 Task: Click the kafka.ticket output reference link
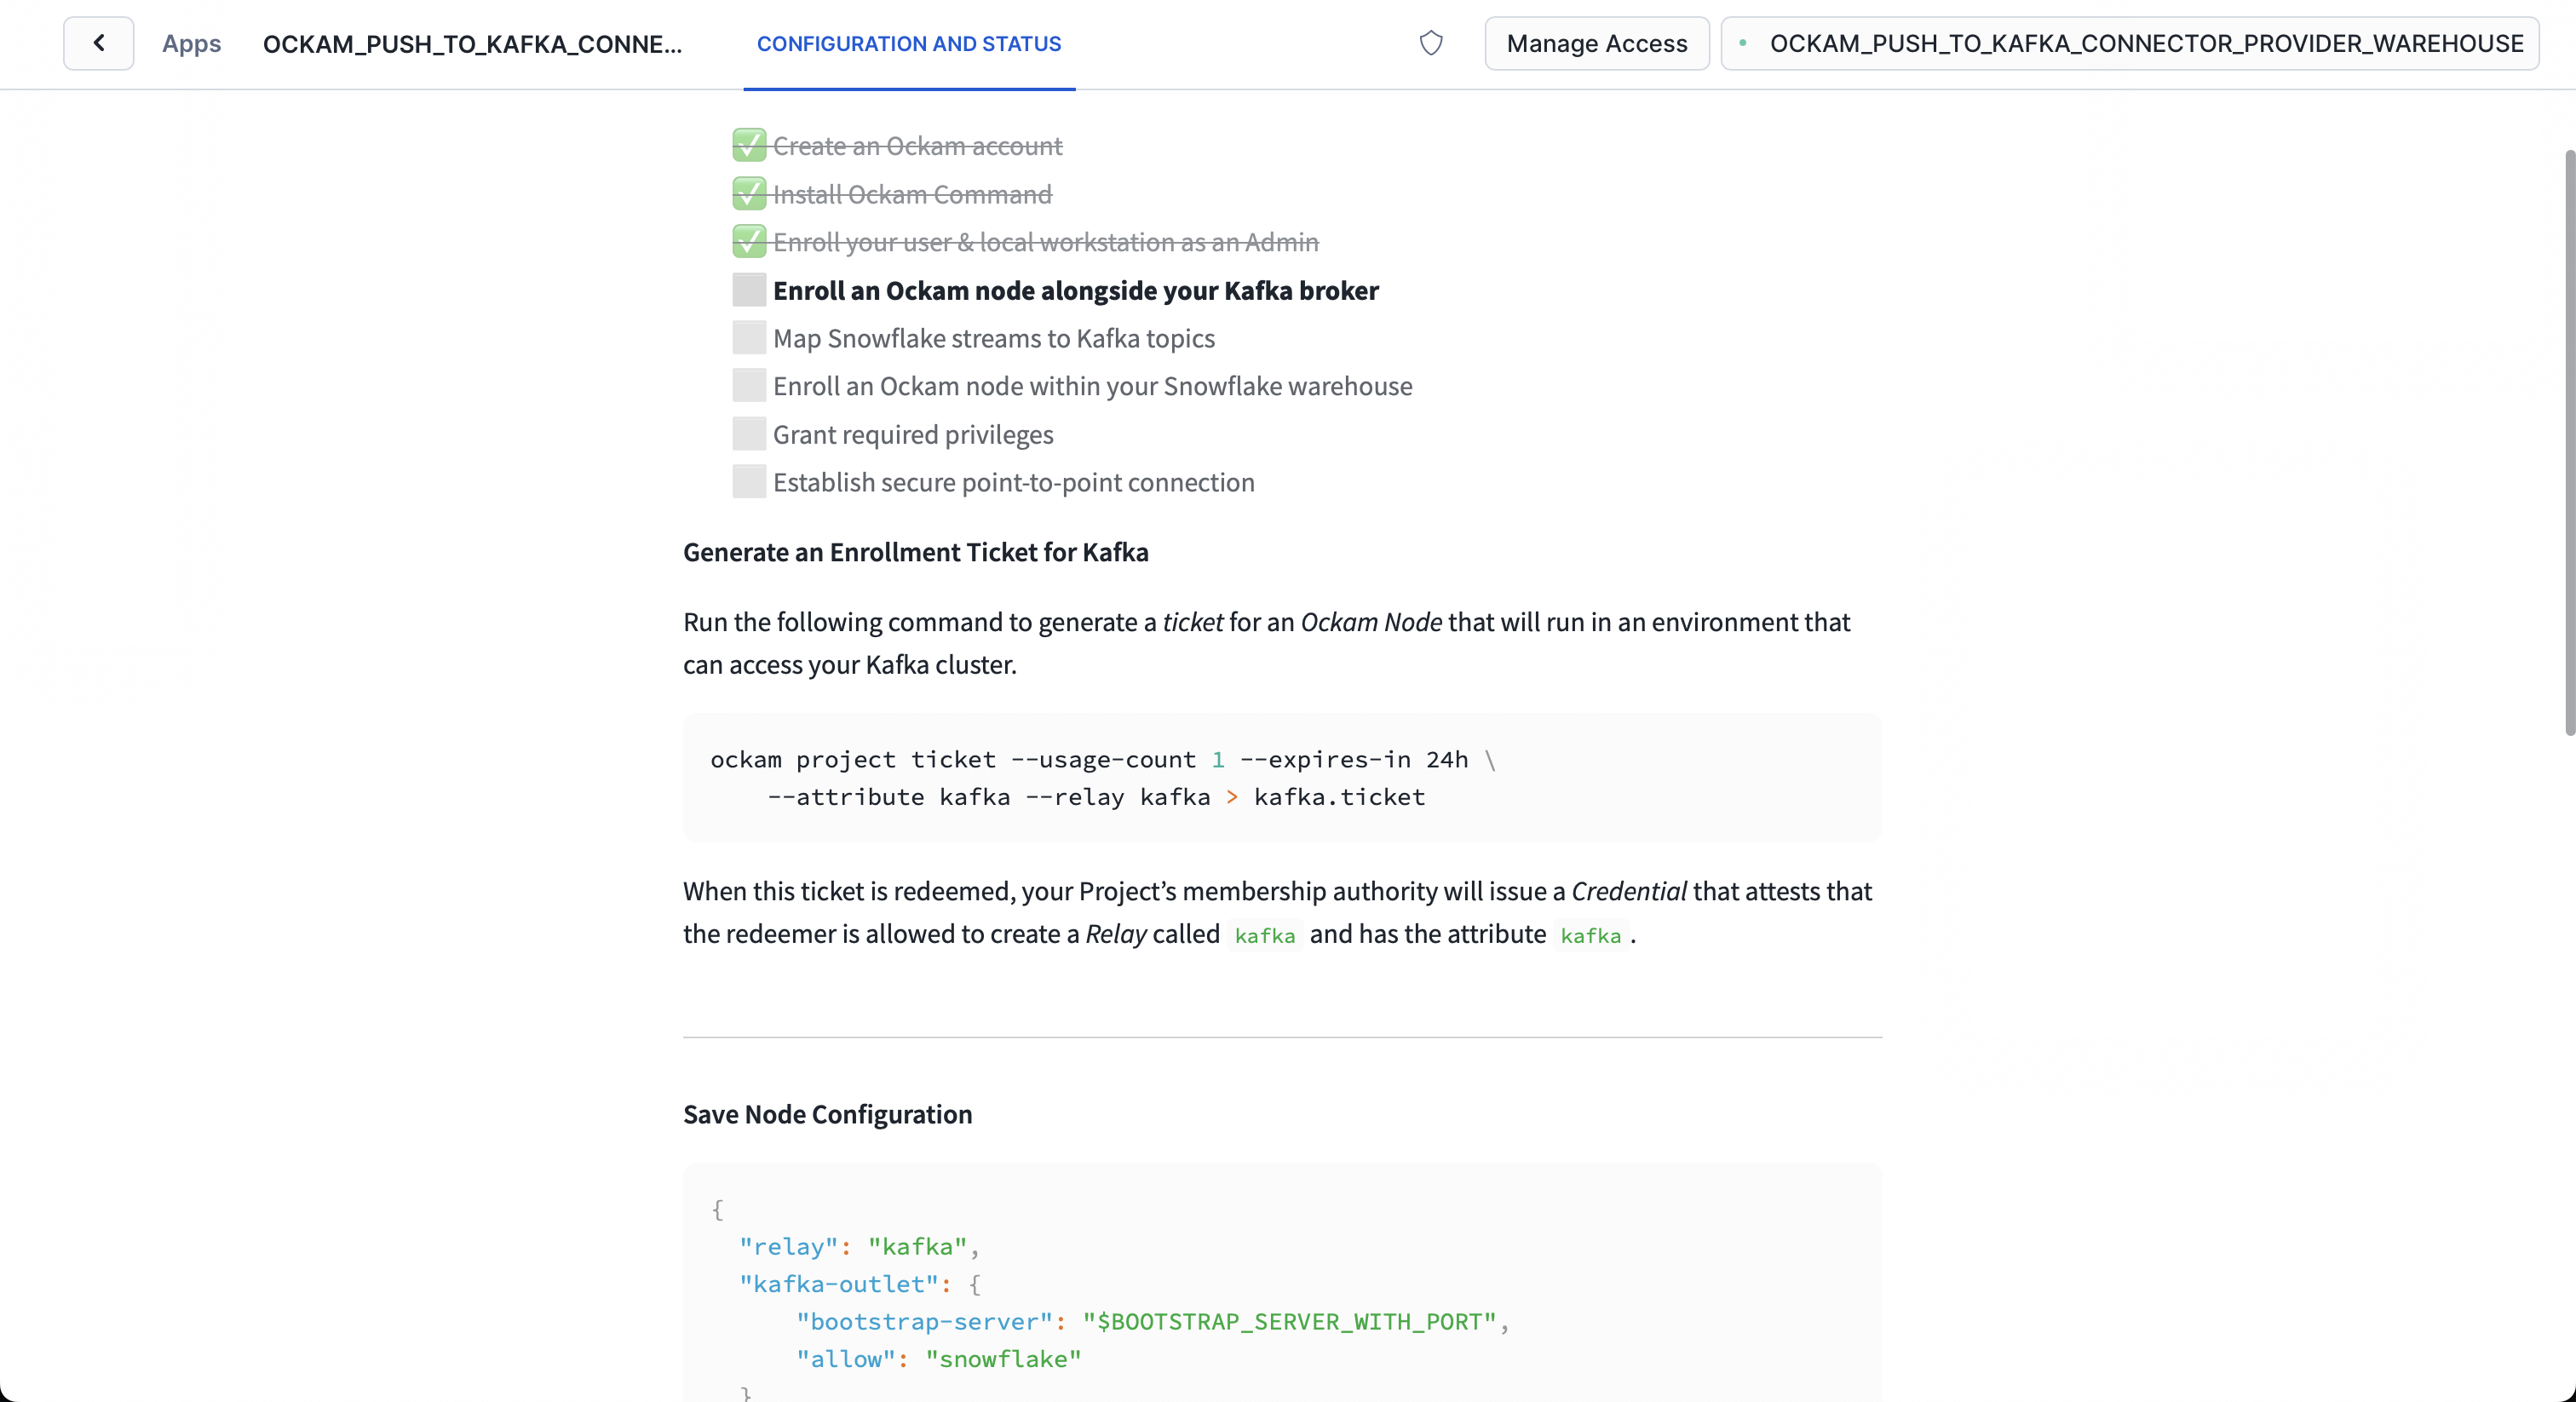[x=1338, y=796]
